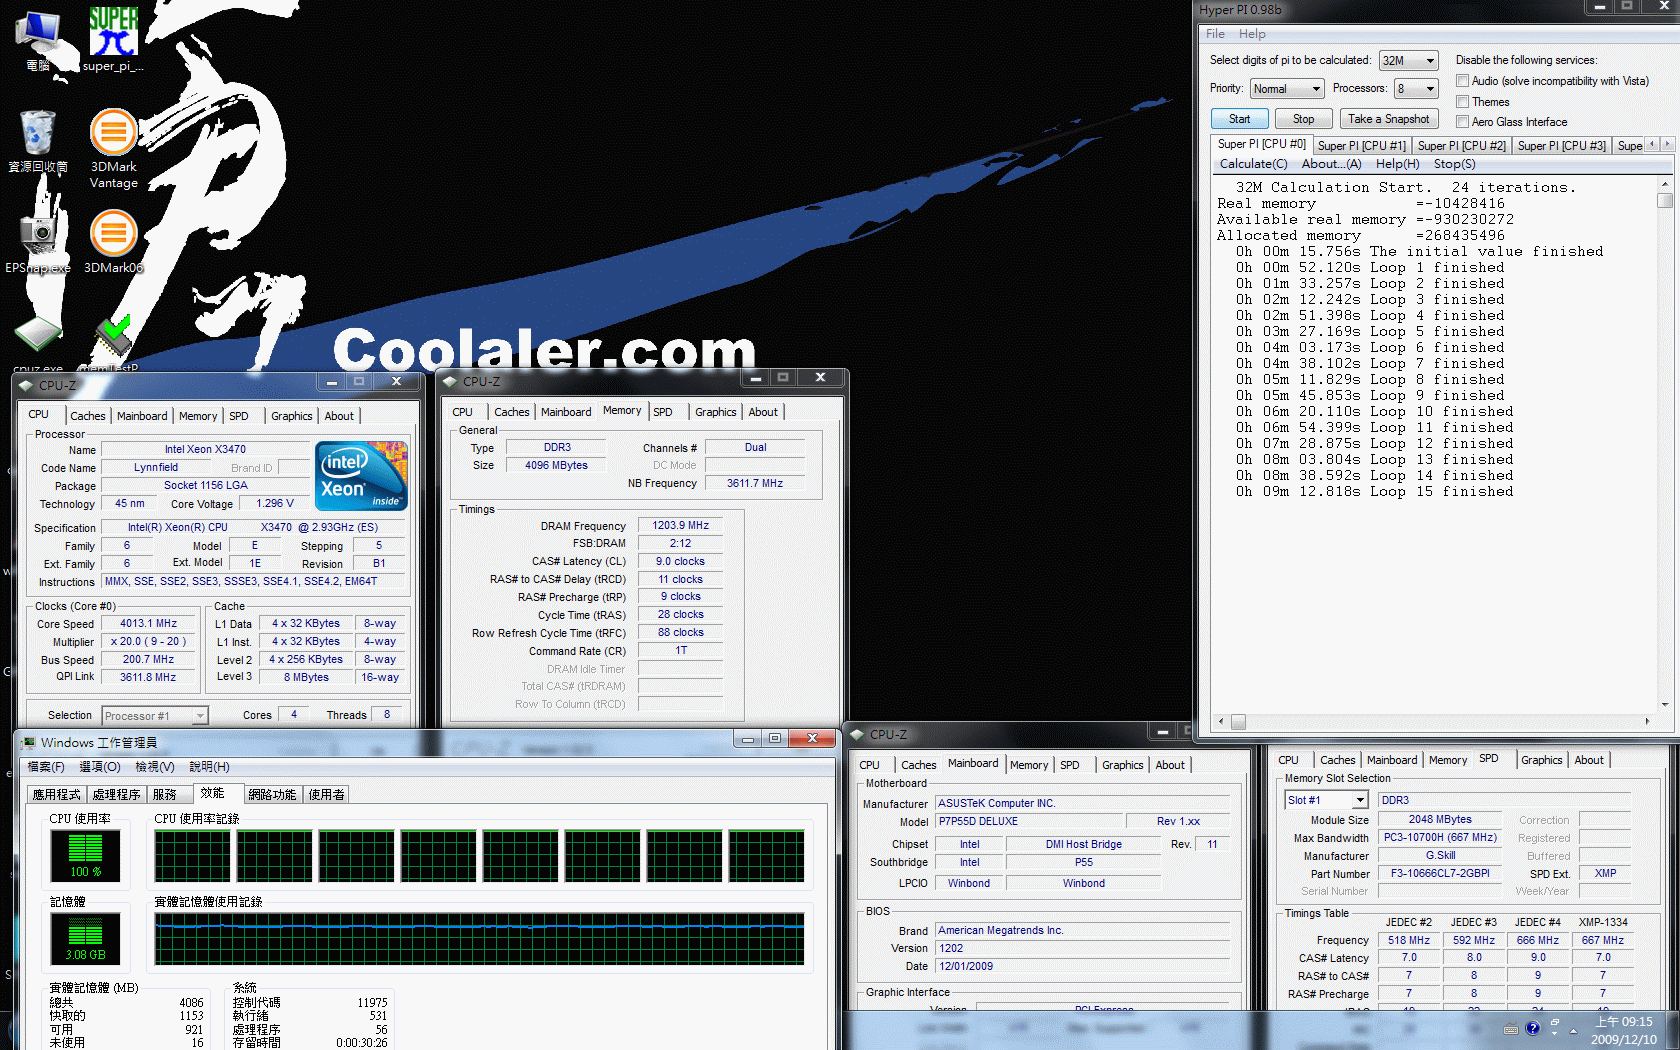Switch to the Super PI [CPU #3] tab

click(x=1561, y=146)
